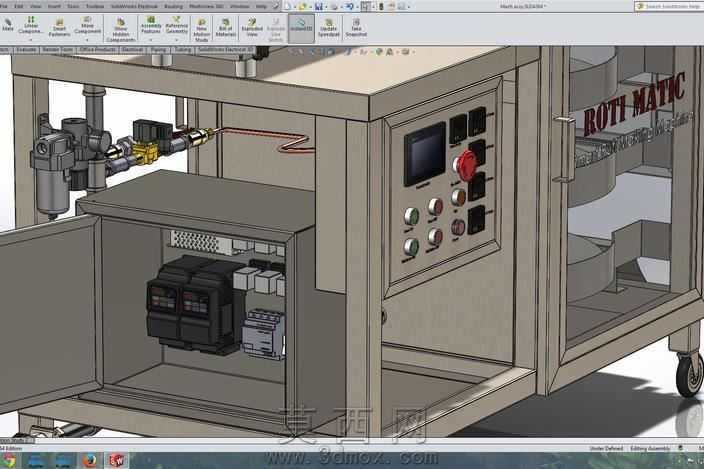Viewport: 704px width, 469px height.
Task: Open Smart Fasteners tool
Action: [59, 28]
